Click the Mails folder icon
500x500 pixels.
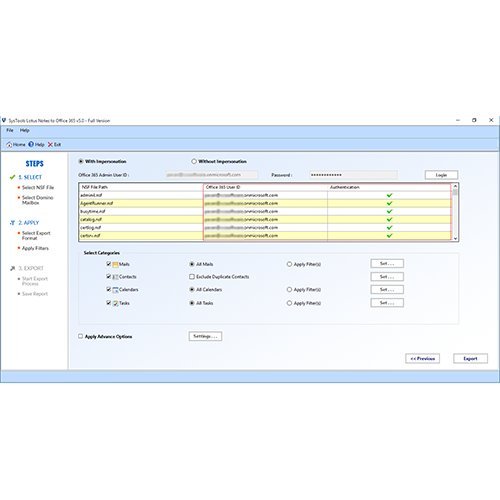click(115, 264)
